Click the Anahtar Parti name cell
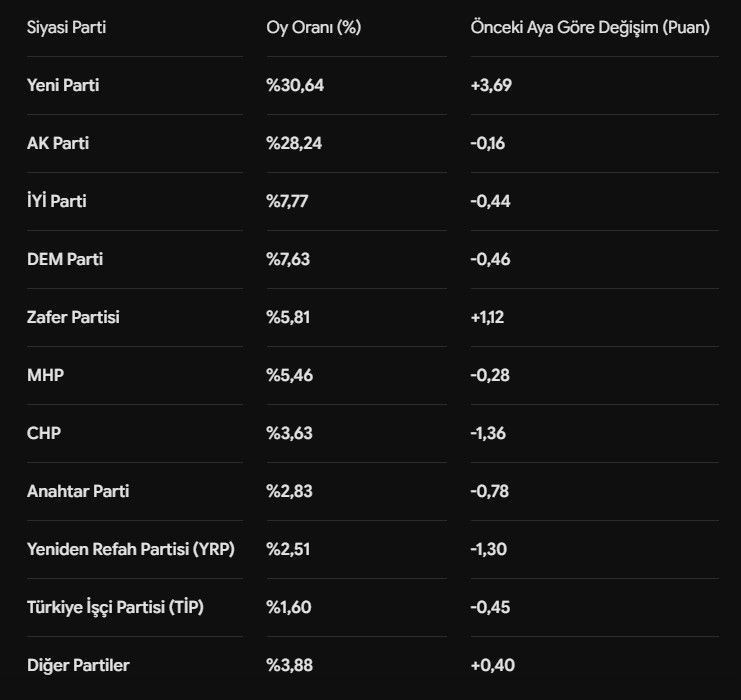The height and width of the screenshot is (700, 741). pyautogui.click(x=78, y=491)
